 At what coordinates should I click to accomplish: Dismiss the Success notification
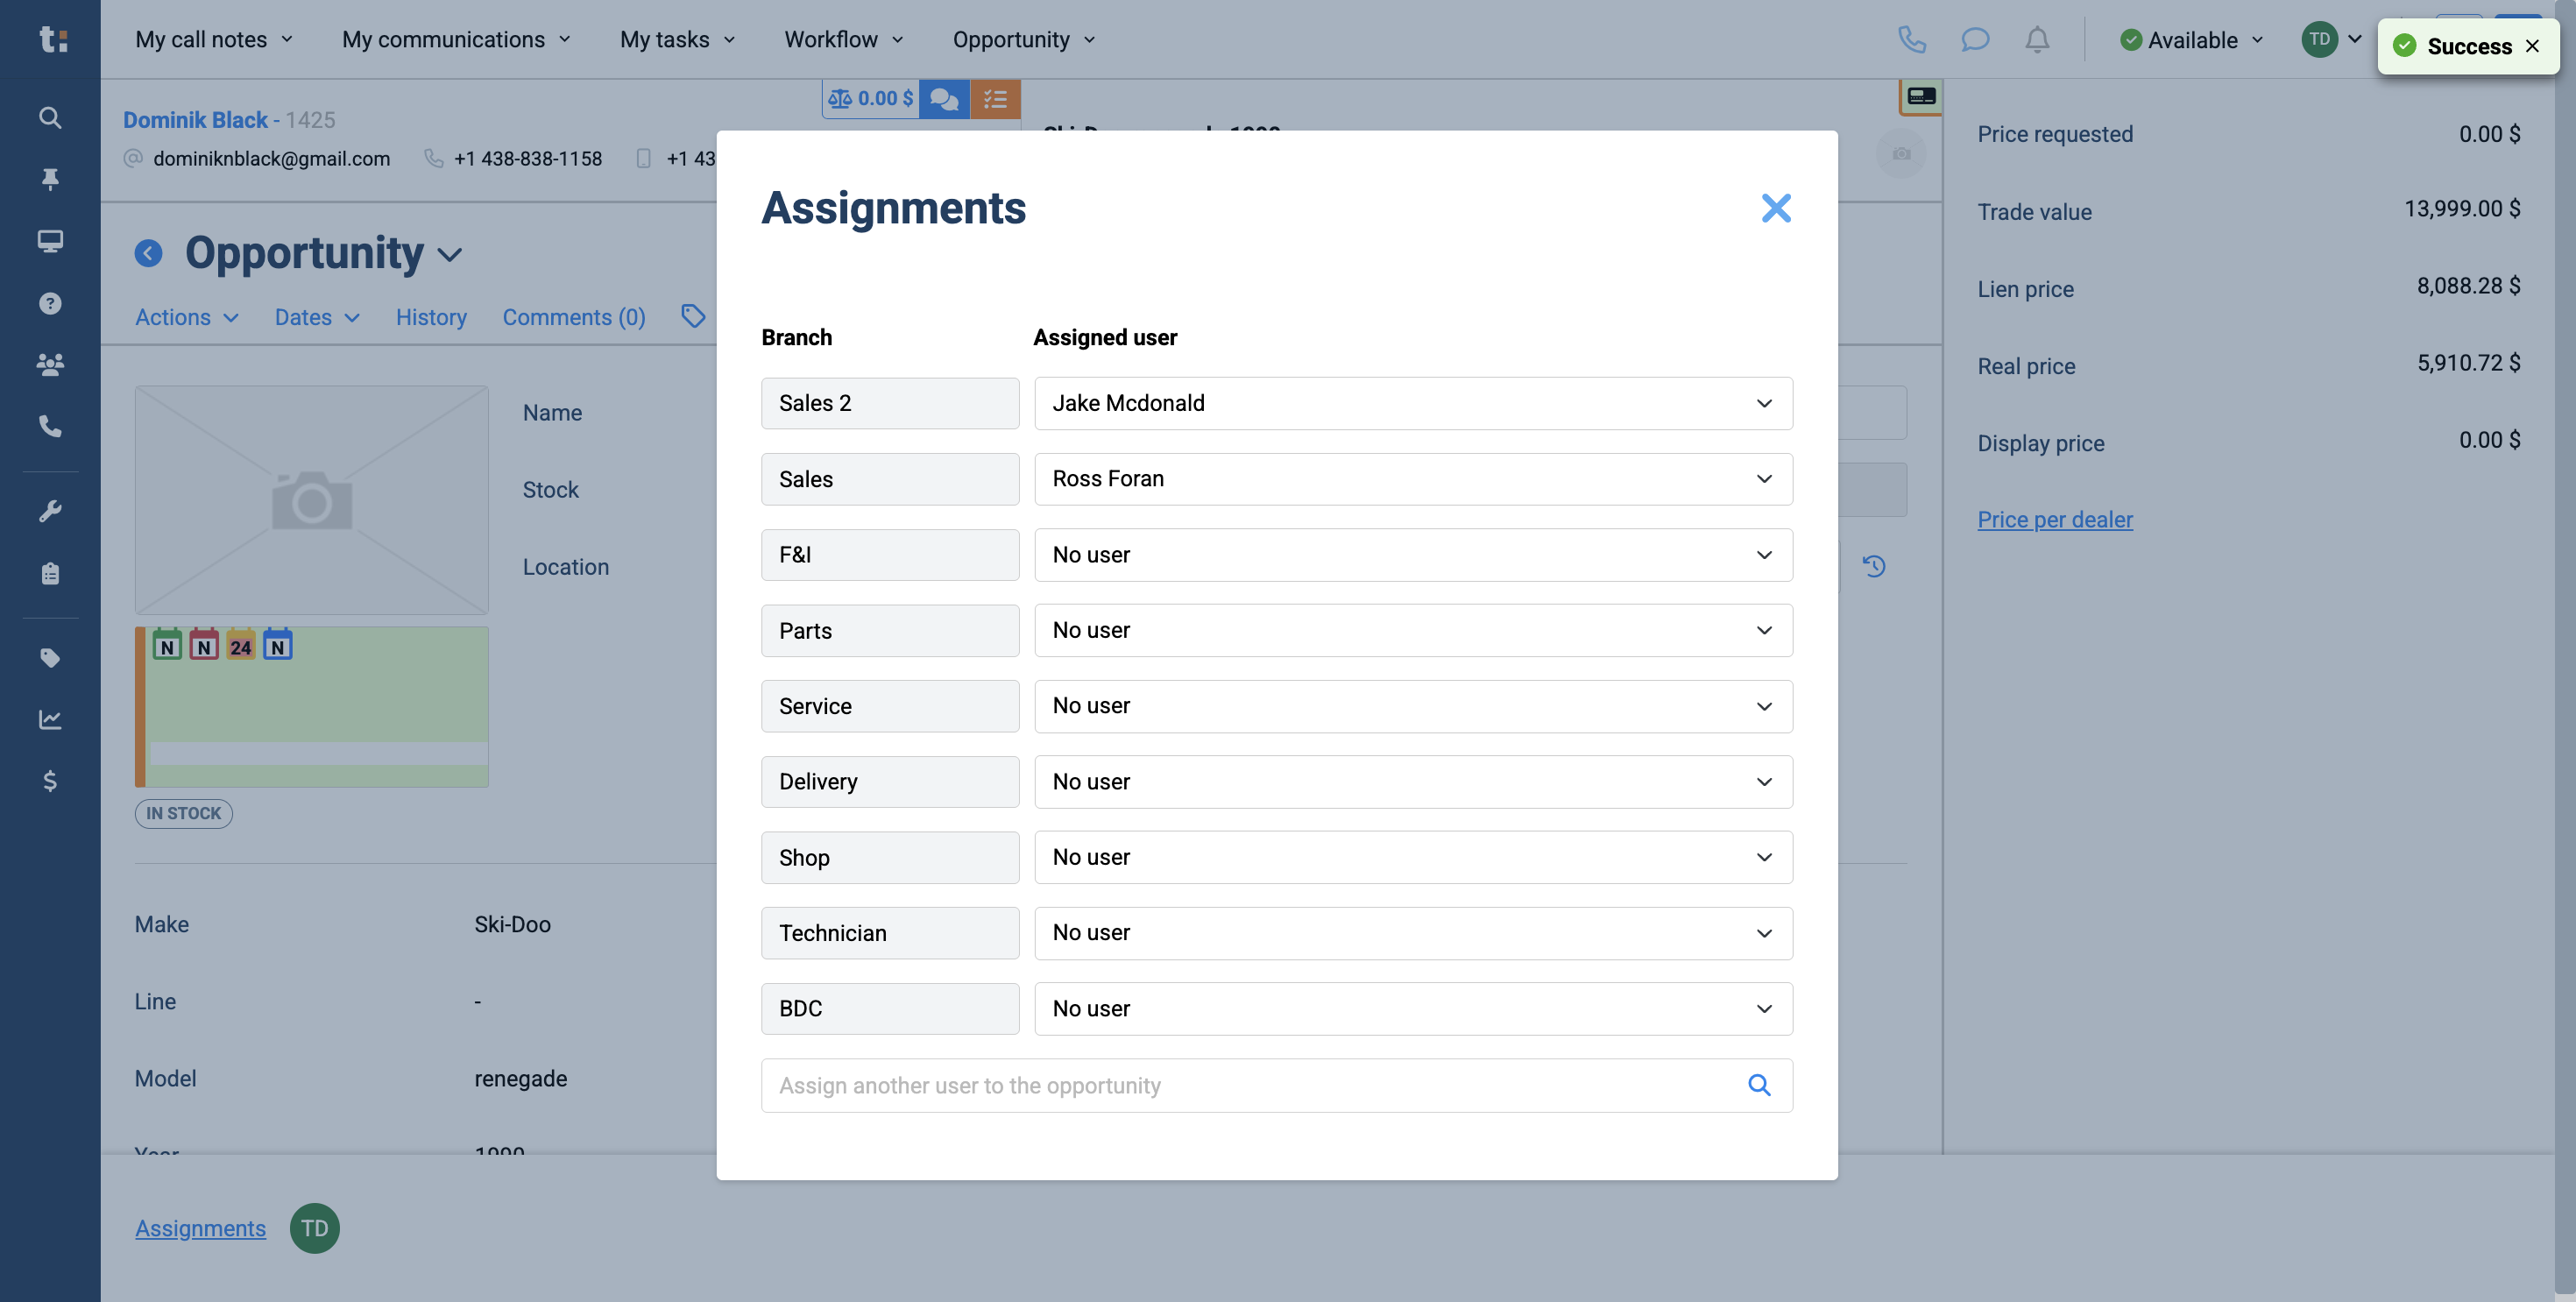coord(2532,46)
